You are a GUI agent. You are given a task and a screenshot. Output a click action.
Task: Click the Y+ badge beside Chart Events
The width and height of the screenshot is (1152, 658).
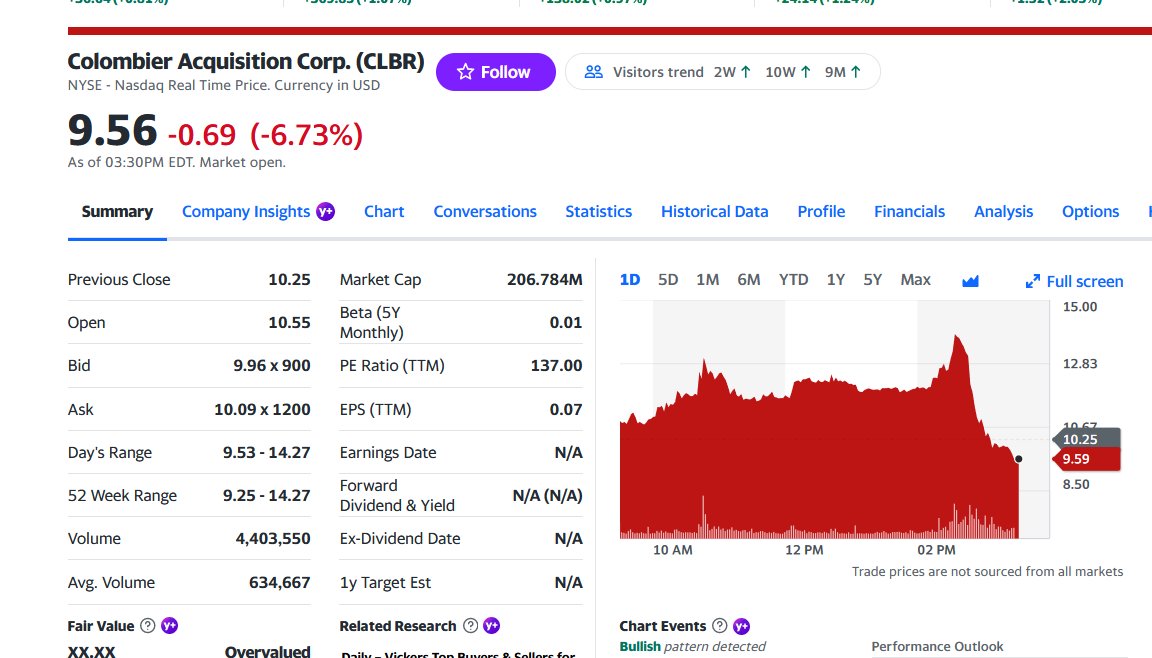[741, 626]
